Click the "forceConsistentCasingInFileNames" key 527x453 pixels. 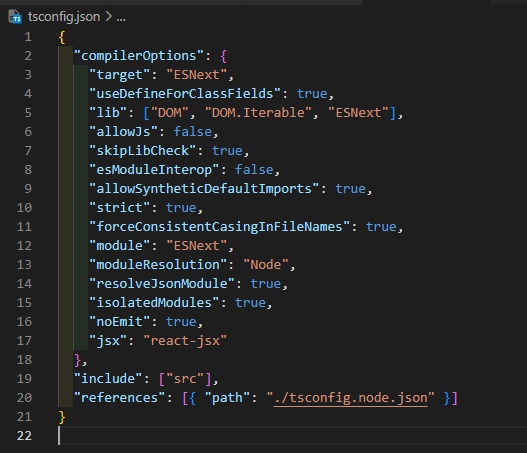pos(219,226)
